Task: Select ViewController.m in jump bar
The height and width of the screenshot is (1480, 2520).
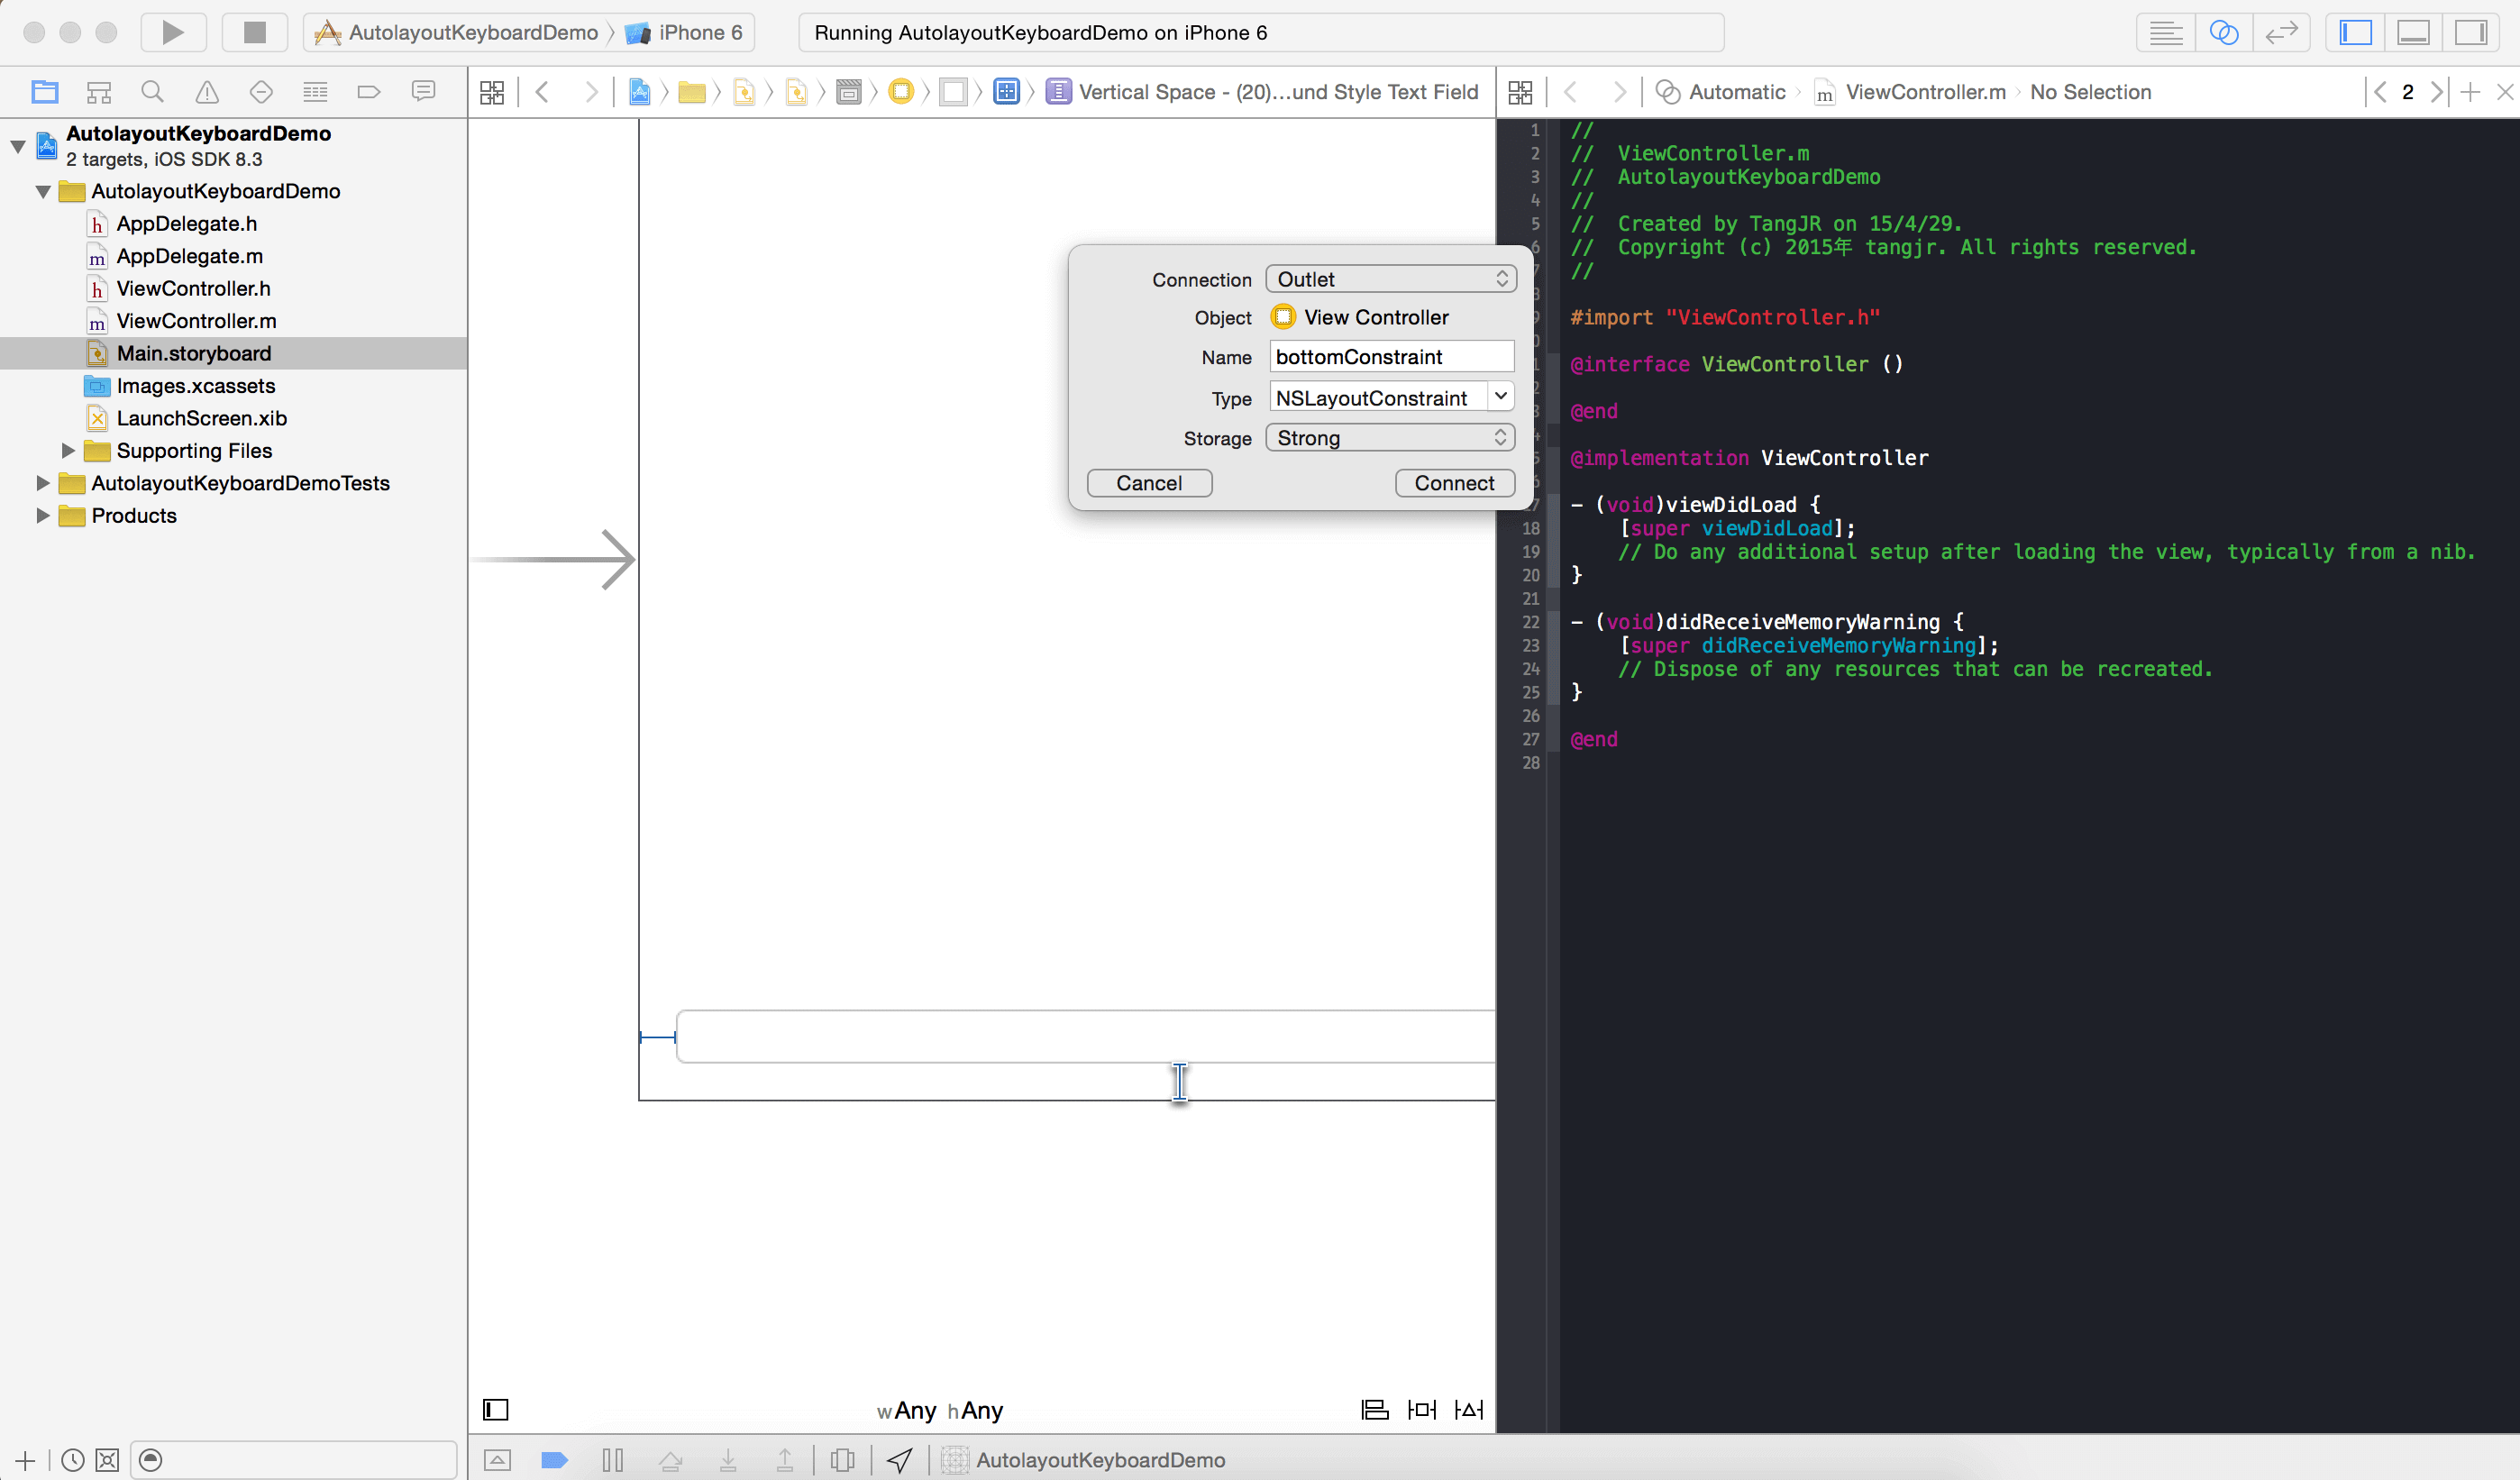Action: [x=1924, y=92]
